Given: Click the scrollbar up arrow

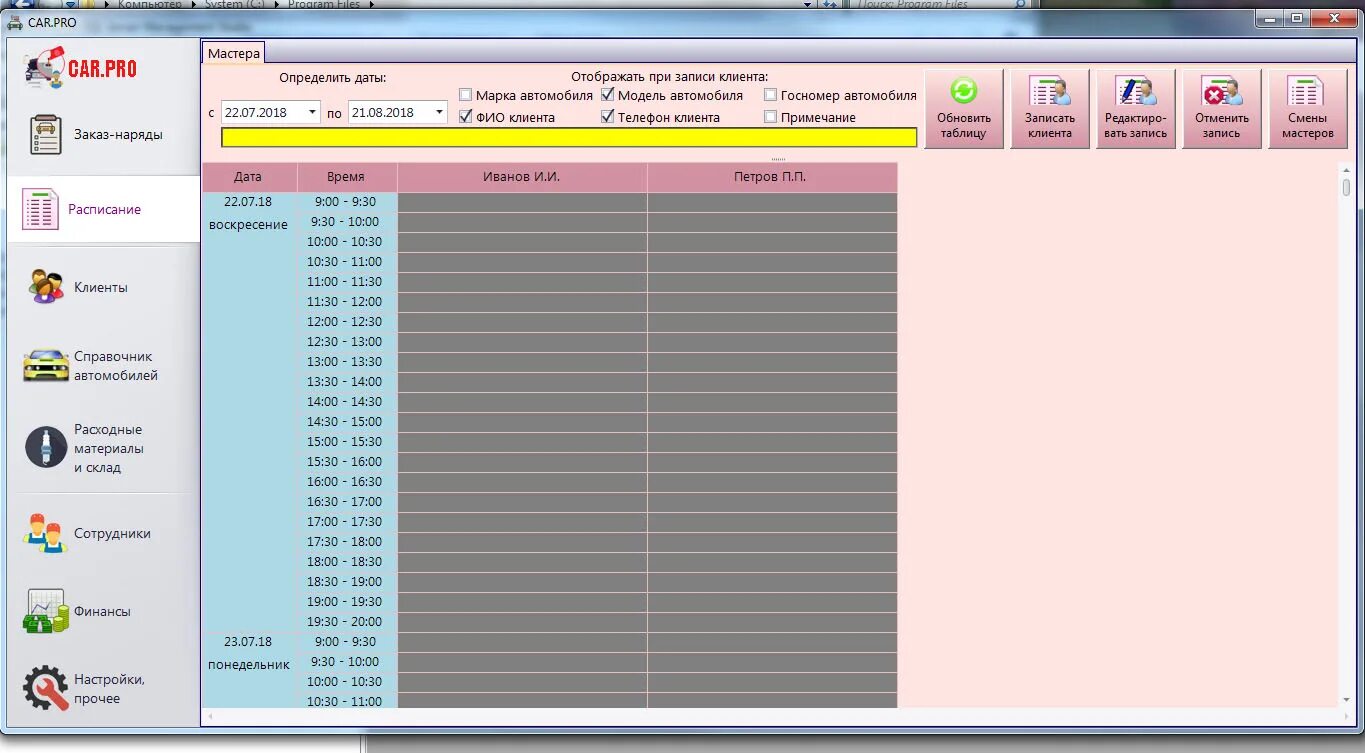Looking at the screenshot, I should point(1346,169).
